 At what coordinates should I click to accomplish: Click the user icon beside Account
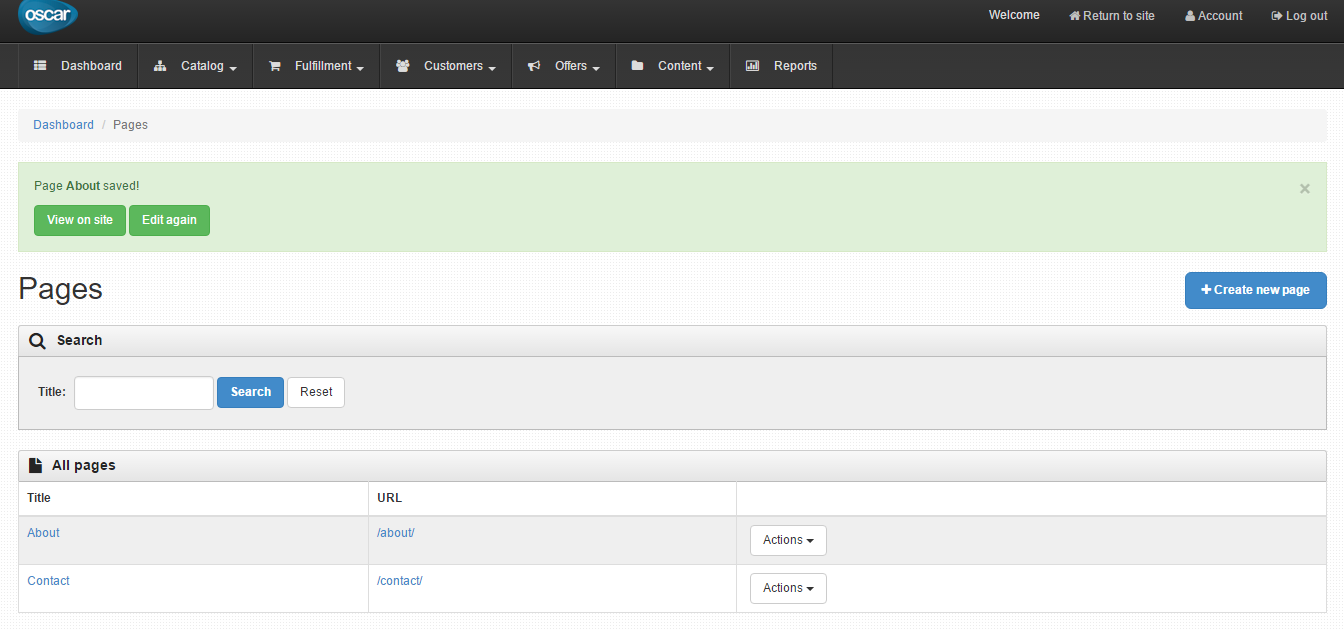click(x=1190, y=16)
